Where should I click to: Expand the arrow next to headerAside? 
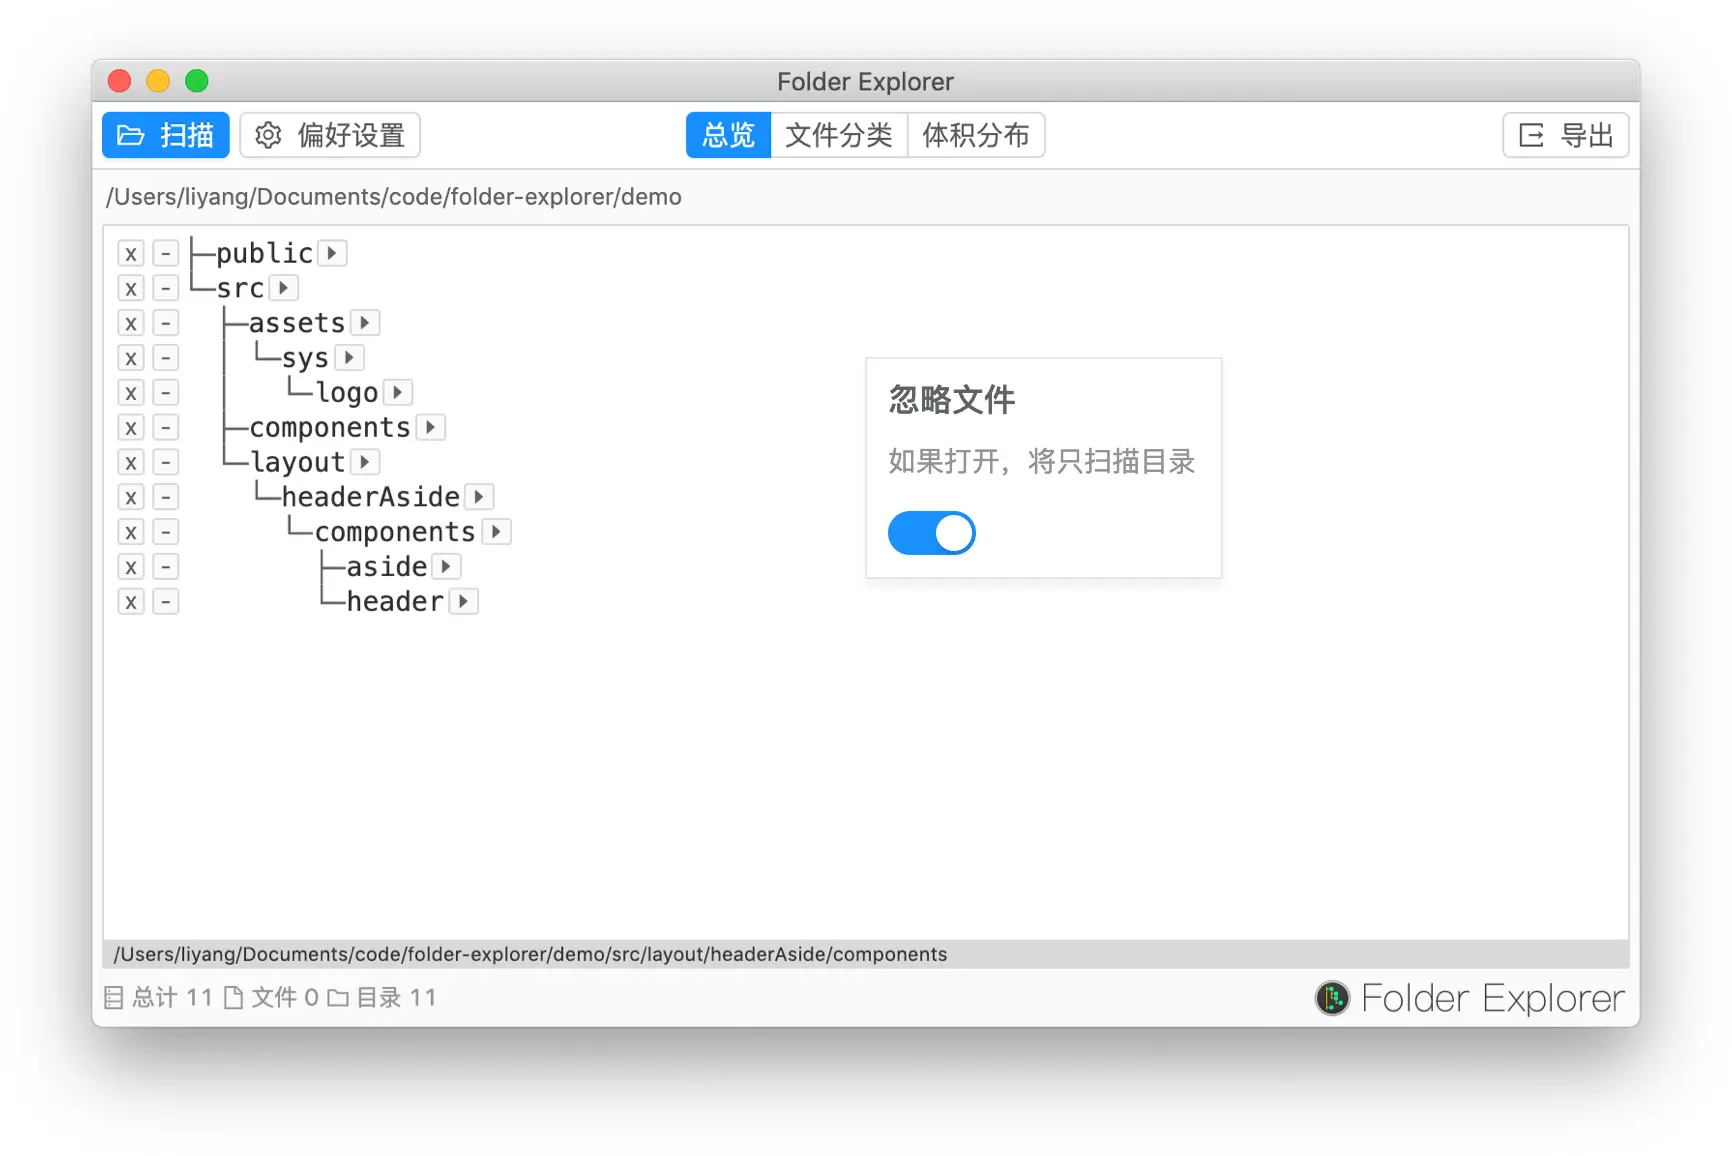click(x=479, y=496)
